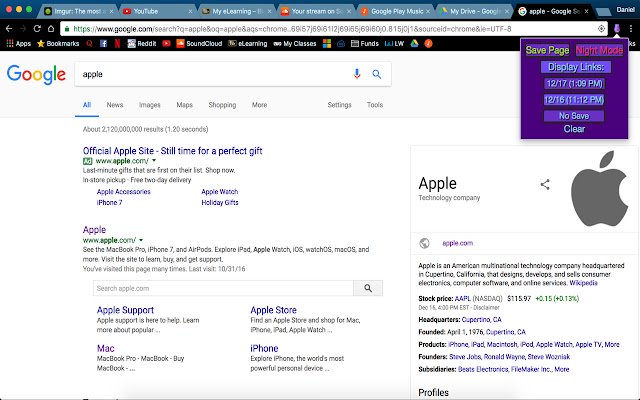Open the Facebook bookmark icon
Screen dimensions: 640x400
pos(103,43)
